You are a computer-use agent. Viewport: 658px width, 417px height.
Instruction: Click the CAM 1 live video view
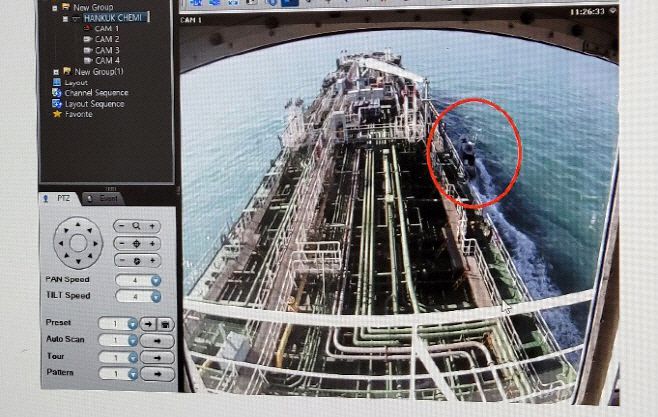point(400,200)
